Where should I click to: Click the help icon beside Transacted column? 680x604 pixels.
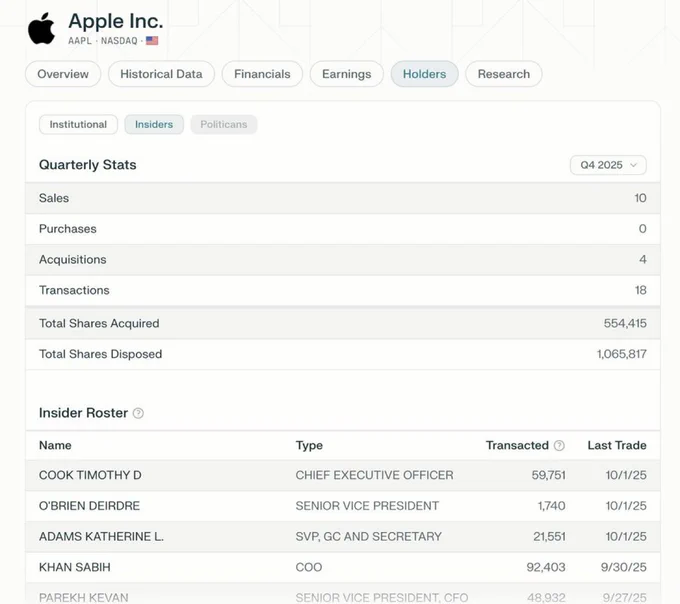point(559,446)
